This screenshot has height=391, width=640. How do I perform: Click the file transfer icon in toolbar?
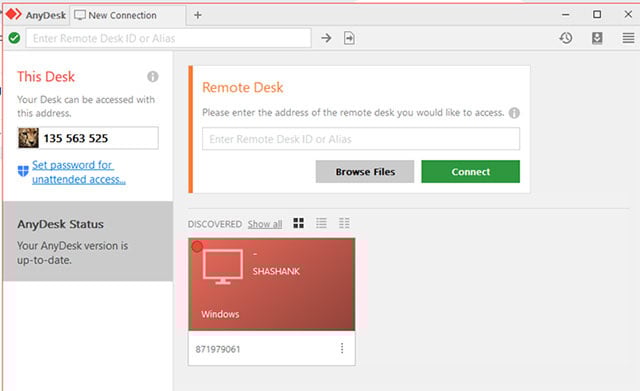coord(349,38)
